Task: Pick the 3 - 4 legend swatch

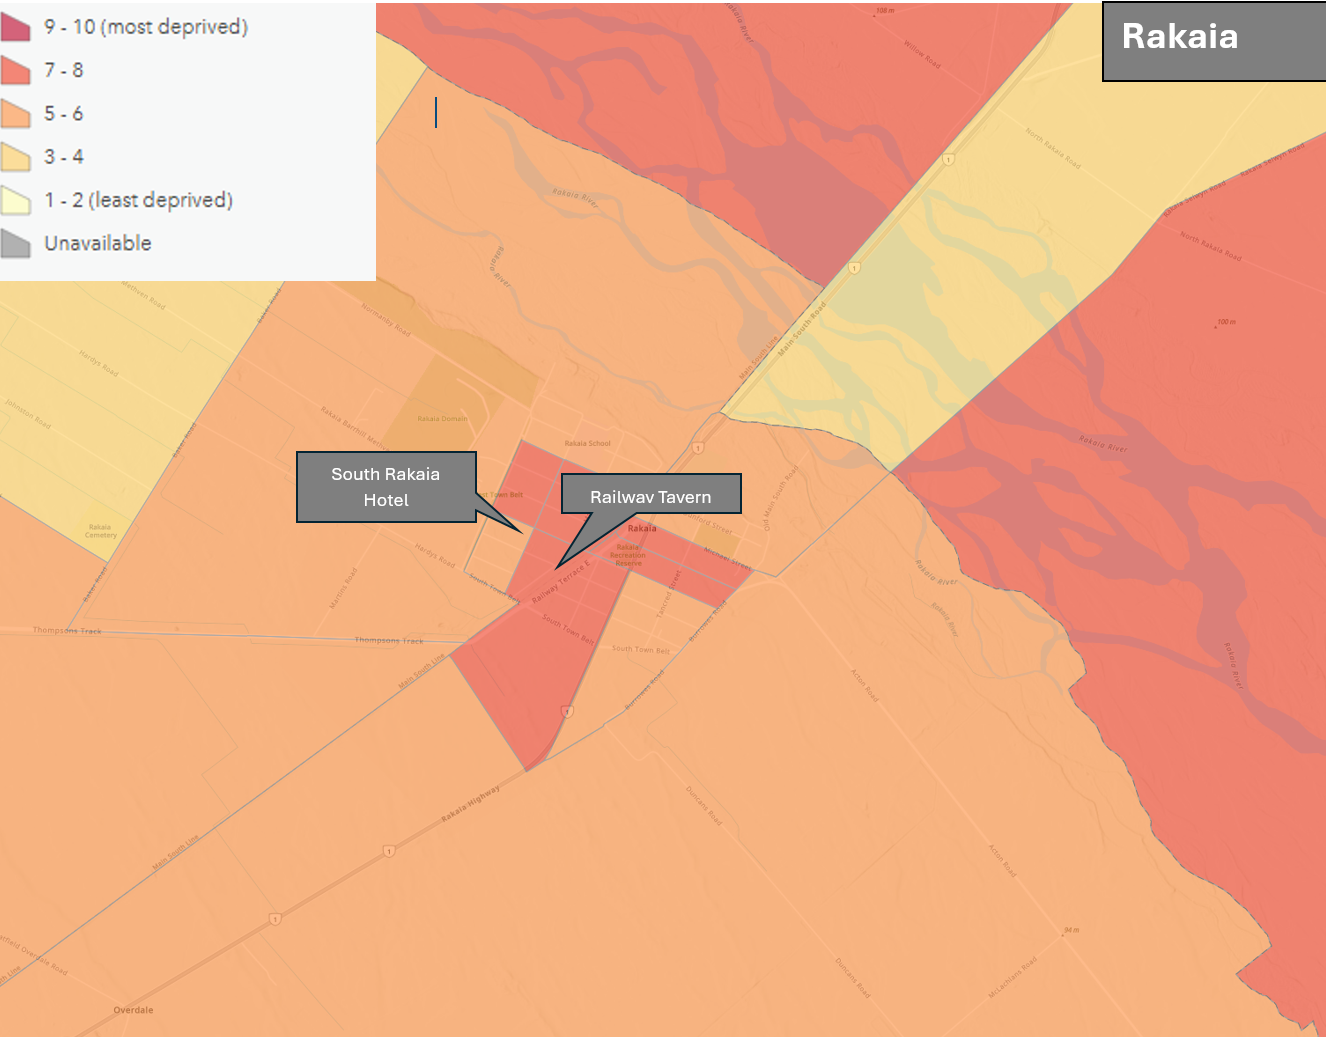Action: (x=16, y=157)
